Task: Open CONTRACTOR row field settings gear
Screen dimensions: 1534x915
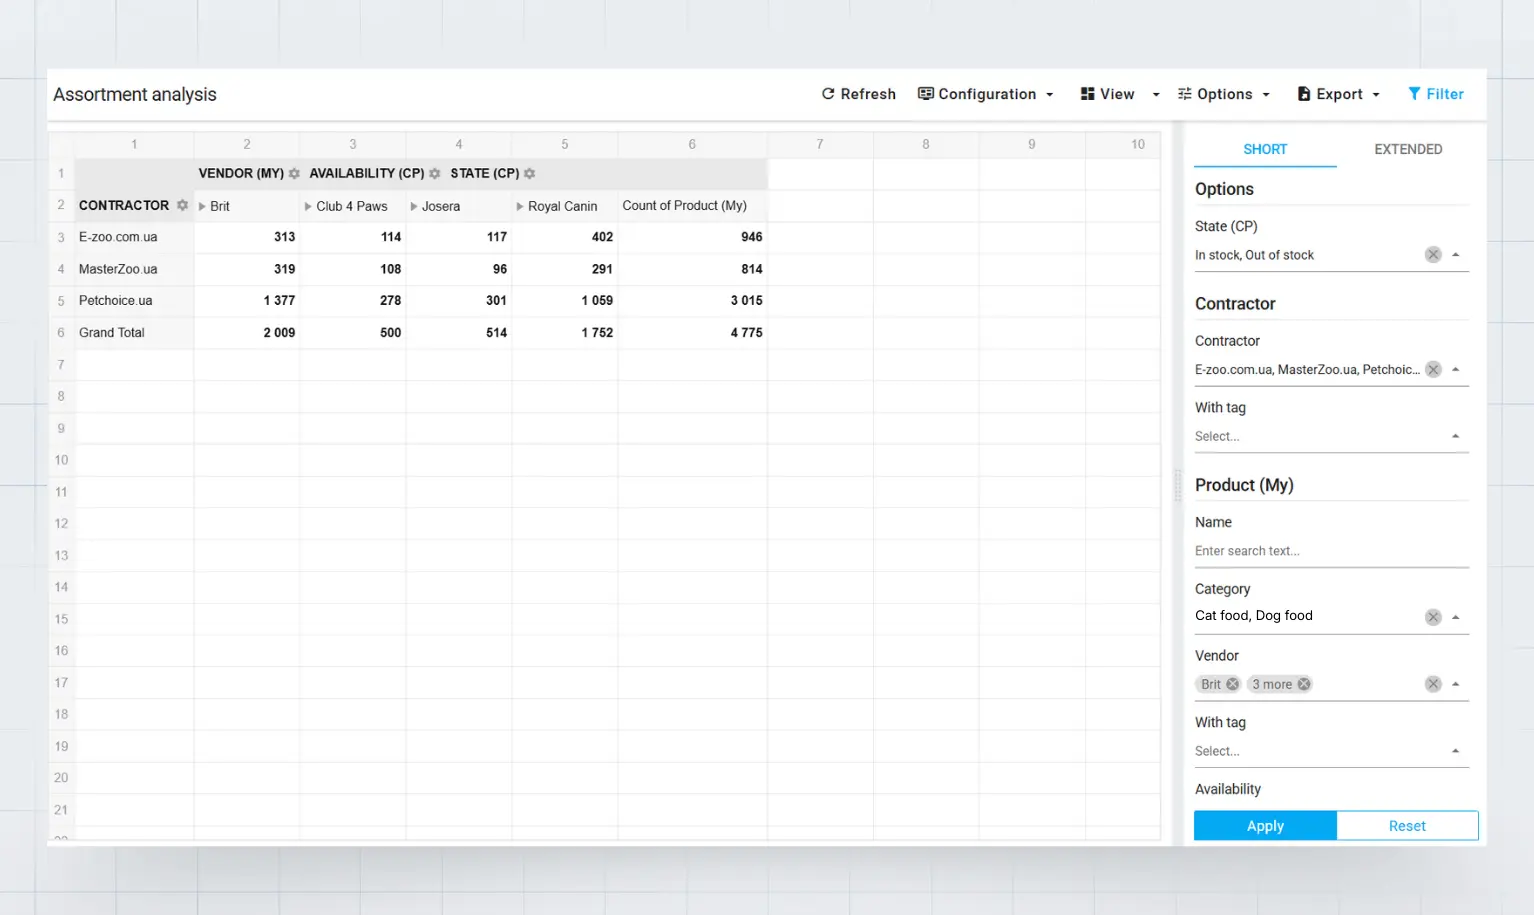Action: tap(182, 205)
